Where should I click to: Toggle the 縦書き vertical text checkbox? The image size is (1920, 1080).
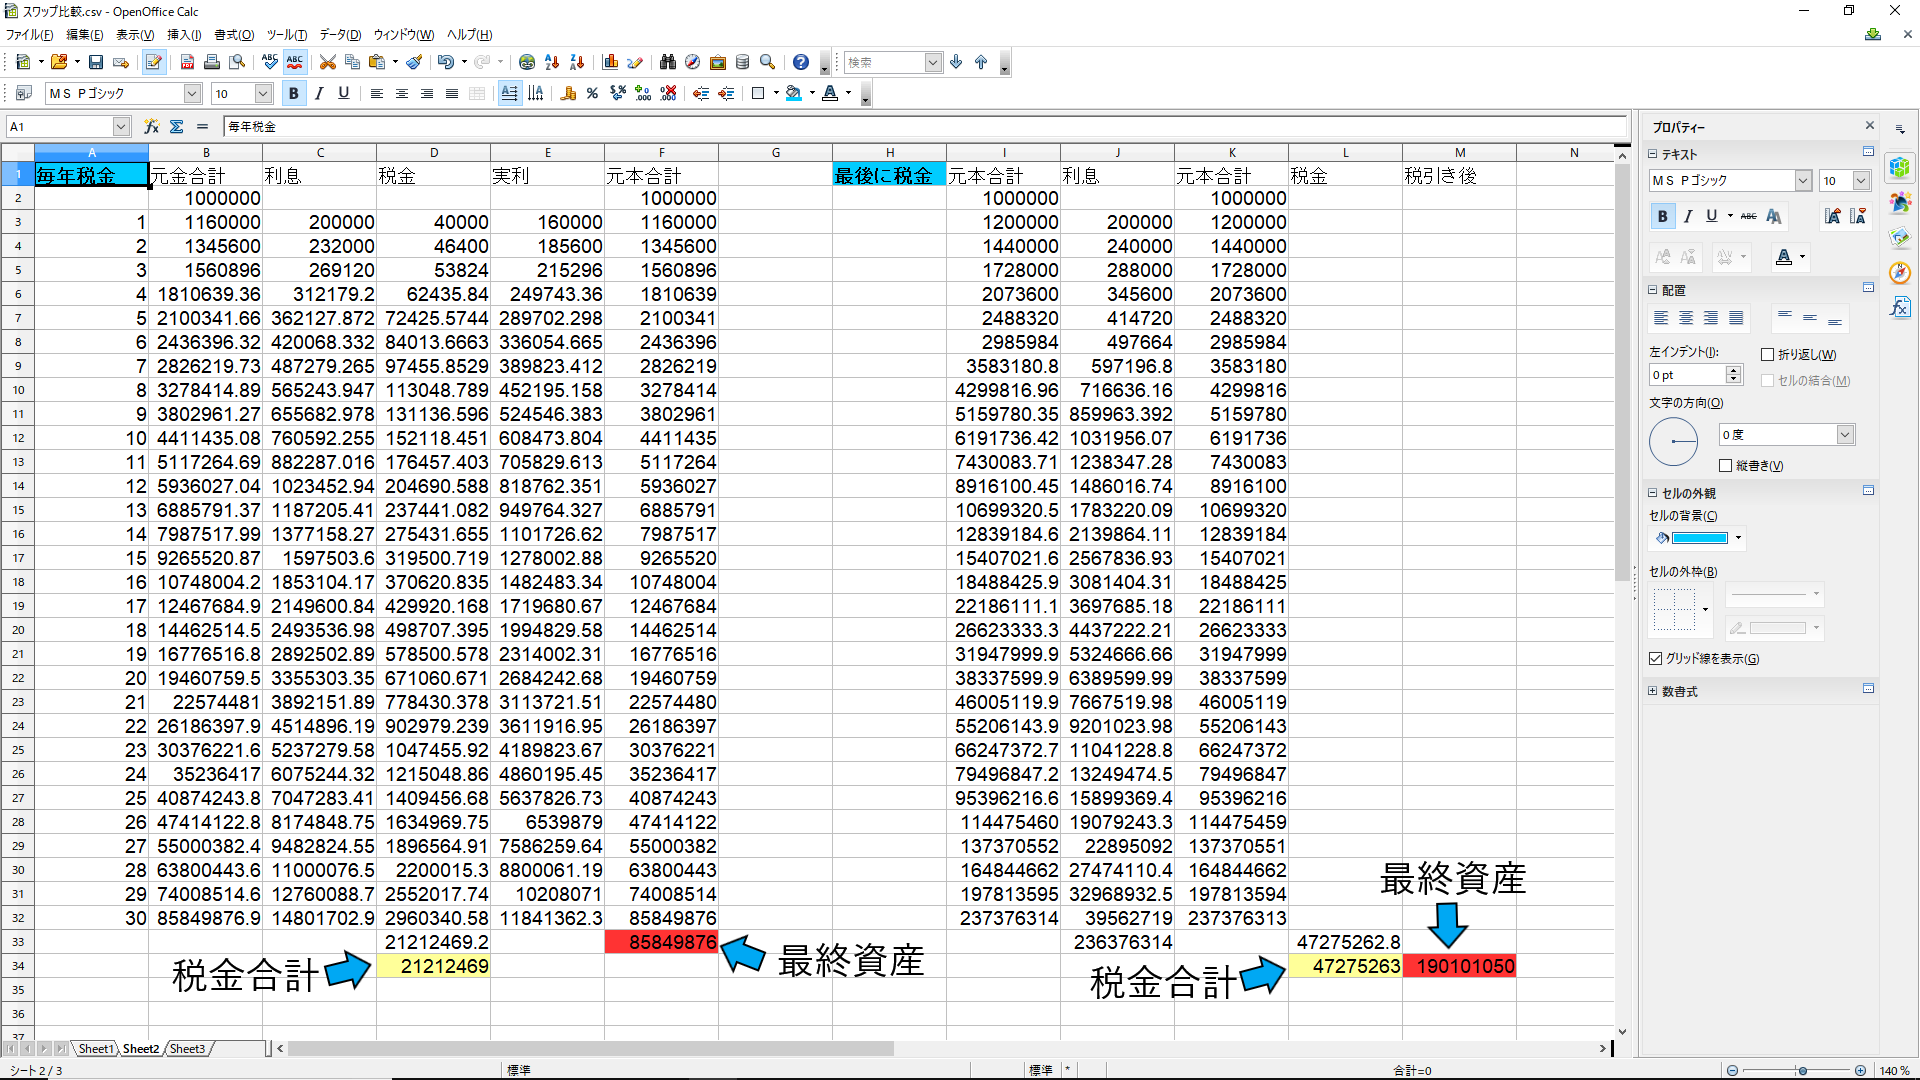click(x=1726, y=466)
